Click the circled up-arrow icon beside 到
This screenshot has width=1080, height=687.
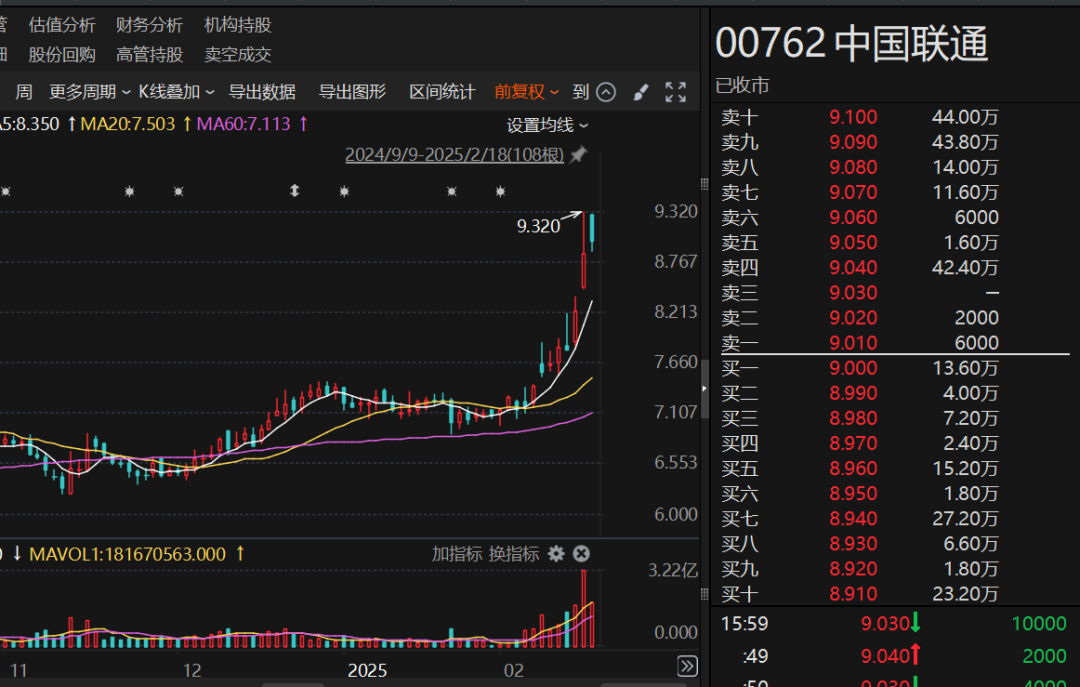tap(605, 92)
